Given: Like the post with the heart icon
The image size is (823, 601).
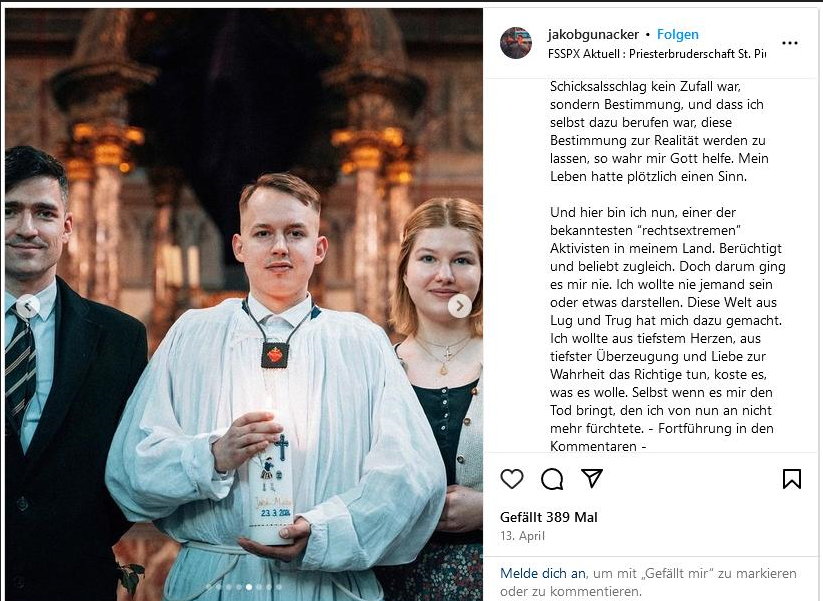Looking at the screenshot, I should 512,479.
